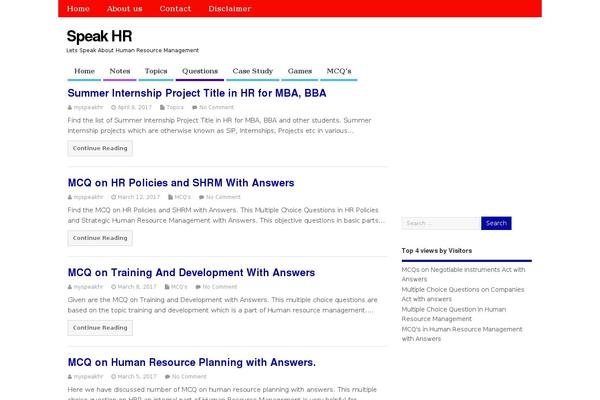The height and width of the screenshot is (400, 600).
Task: Click clock icon beside March 5, 2017
Action: tap(113, 377)
